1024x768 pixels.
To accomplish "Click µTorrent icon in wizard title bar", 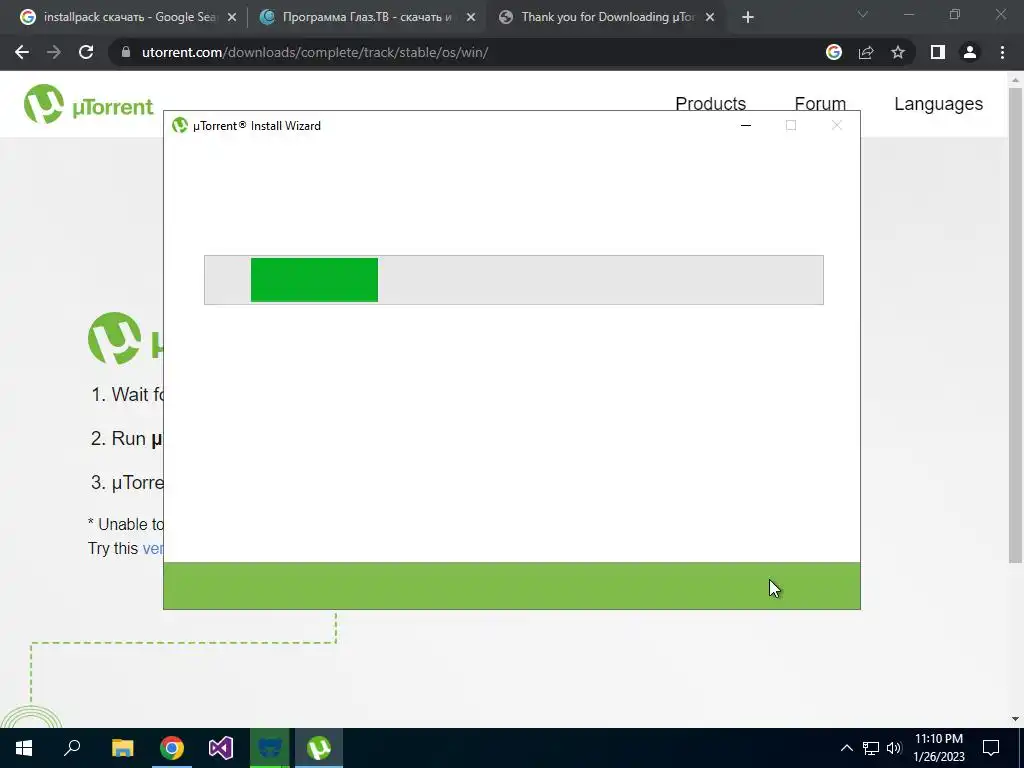I will pos(180,125).
